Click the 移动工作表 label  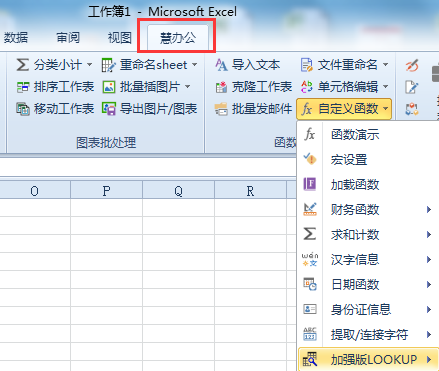(64, 109)
